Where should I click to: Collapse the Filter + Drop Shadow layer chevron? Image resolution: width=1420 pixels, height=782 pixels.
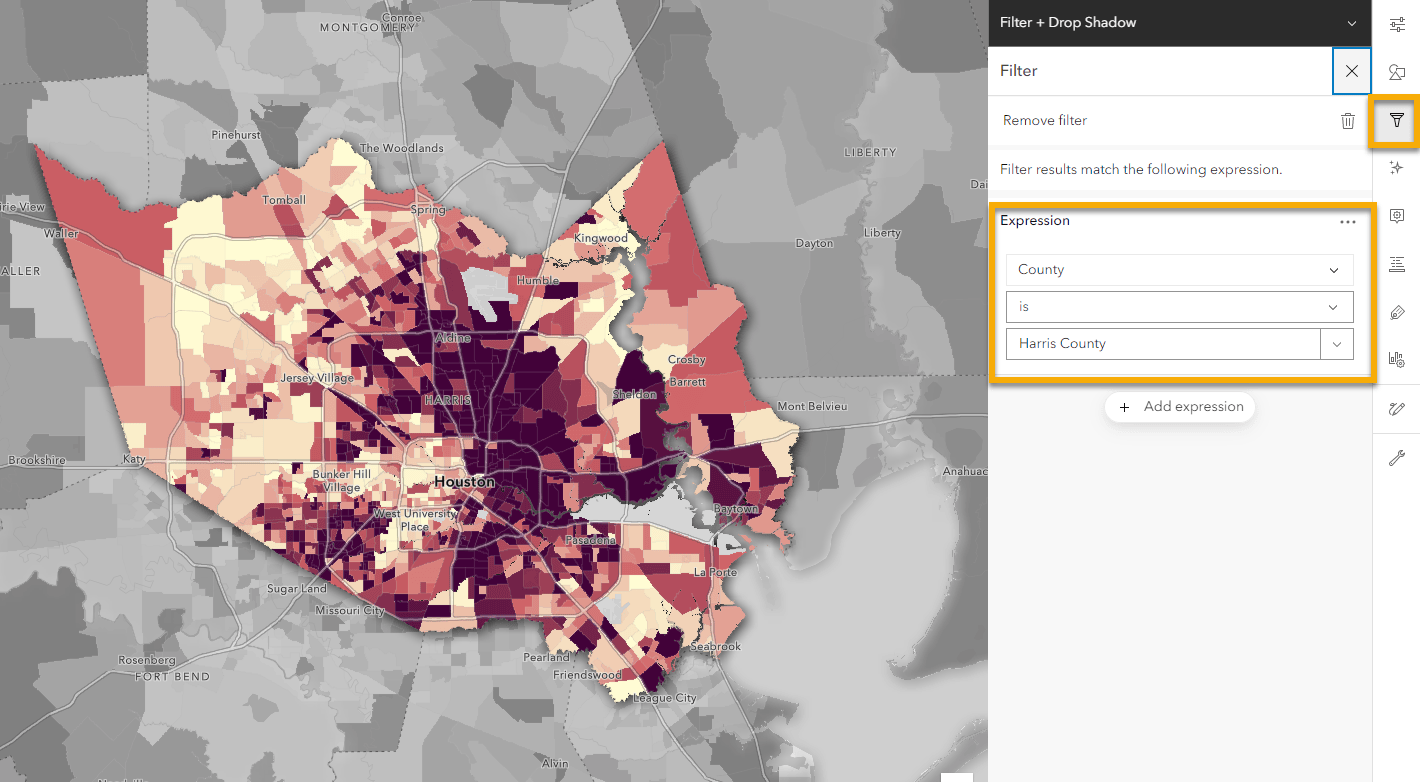click(1352, 23)
